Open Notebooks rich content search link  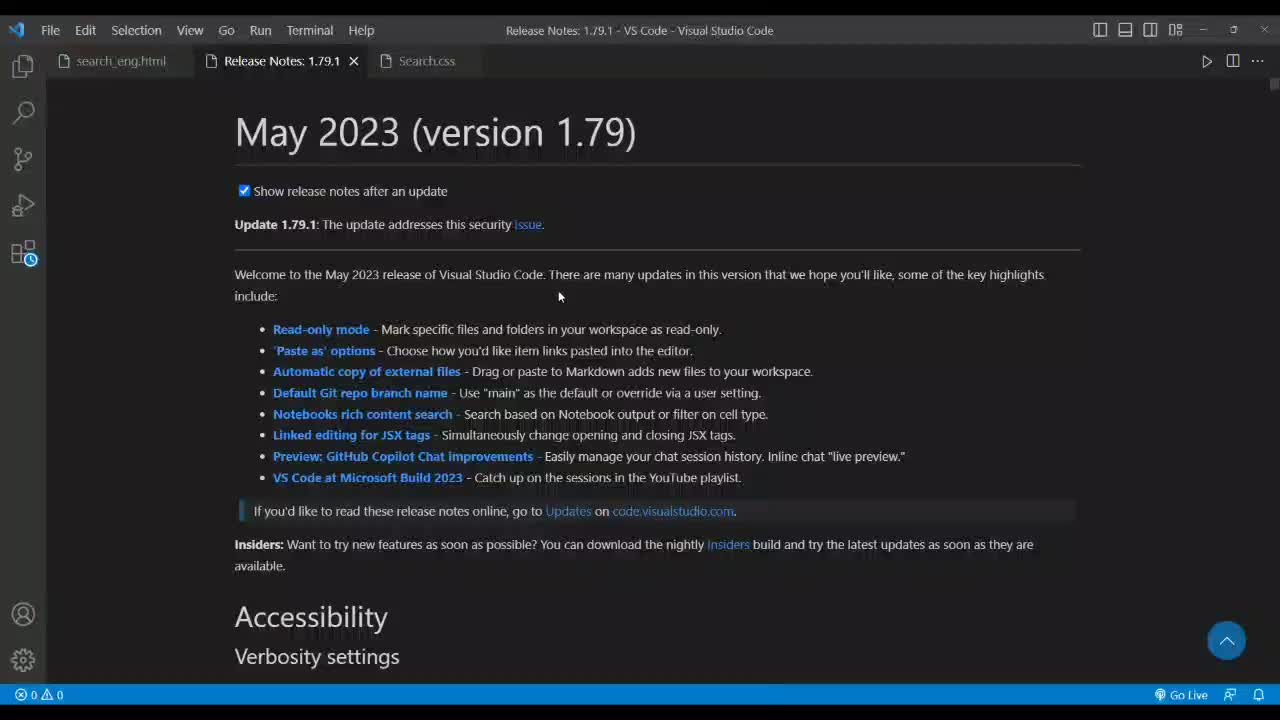pos(362,414)
